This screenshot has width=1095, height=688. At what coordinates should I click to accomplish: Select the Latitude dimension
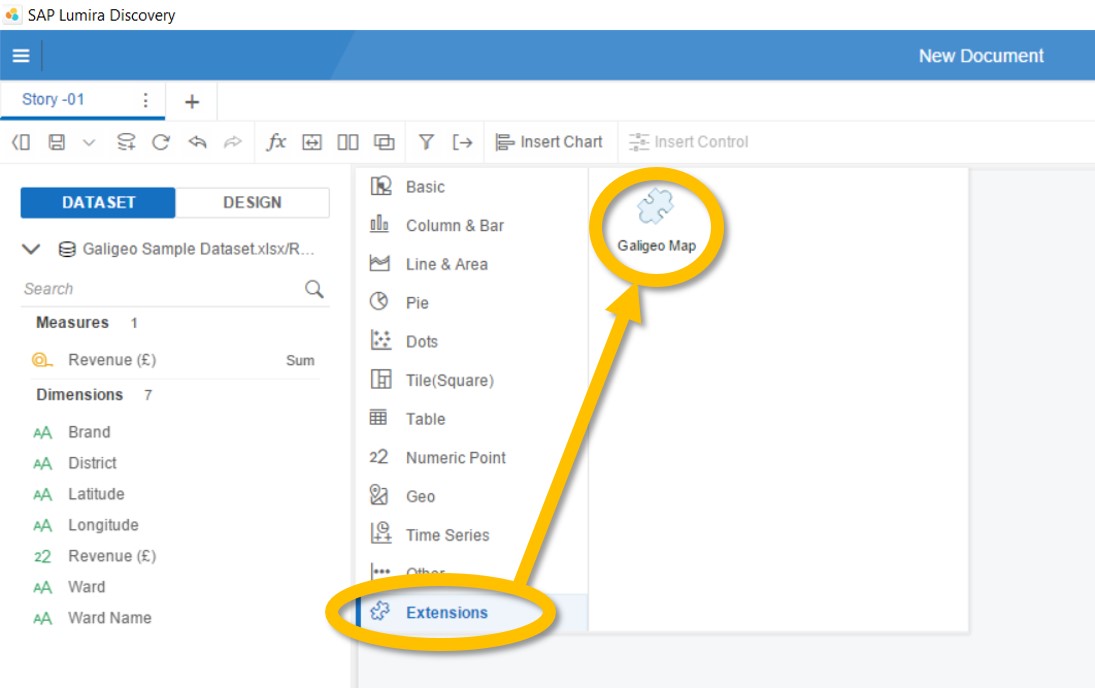click(96, 494)
